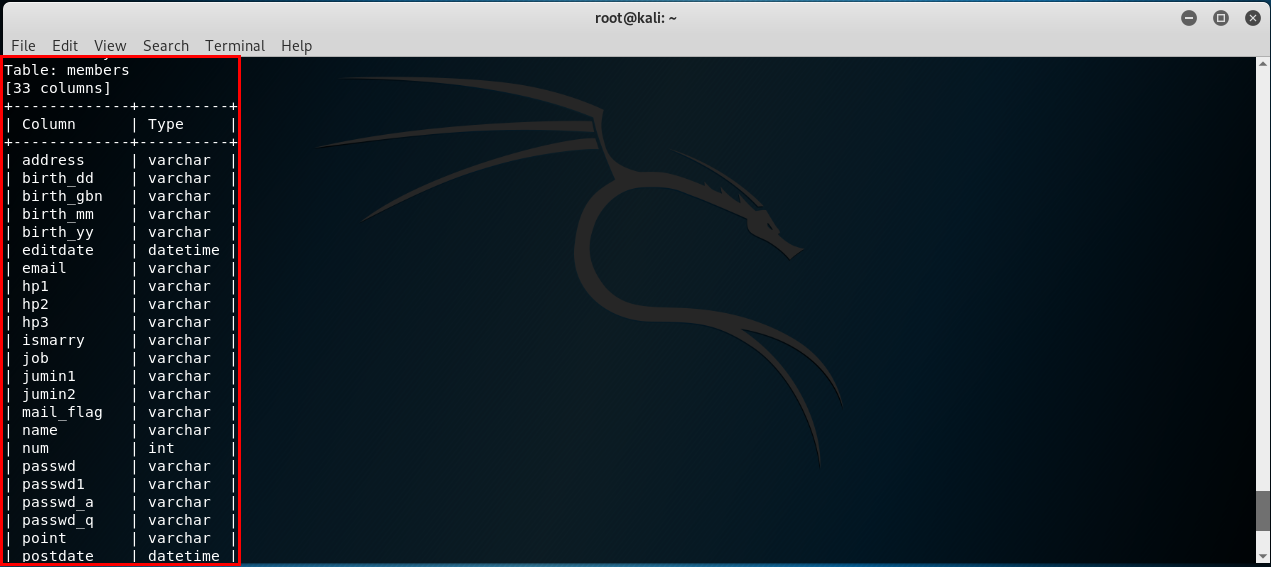Click the 'passwd_q' column name

click(58, 520)
